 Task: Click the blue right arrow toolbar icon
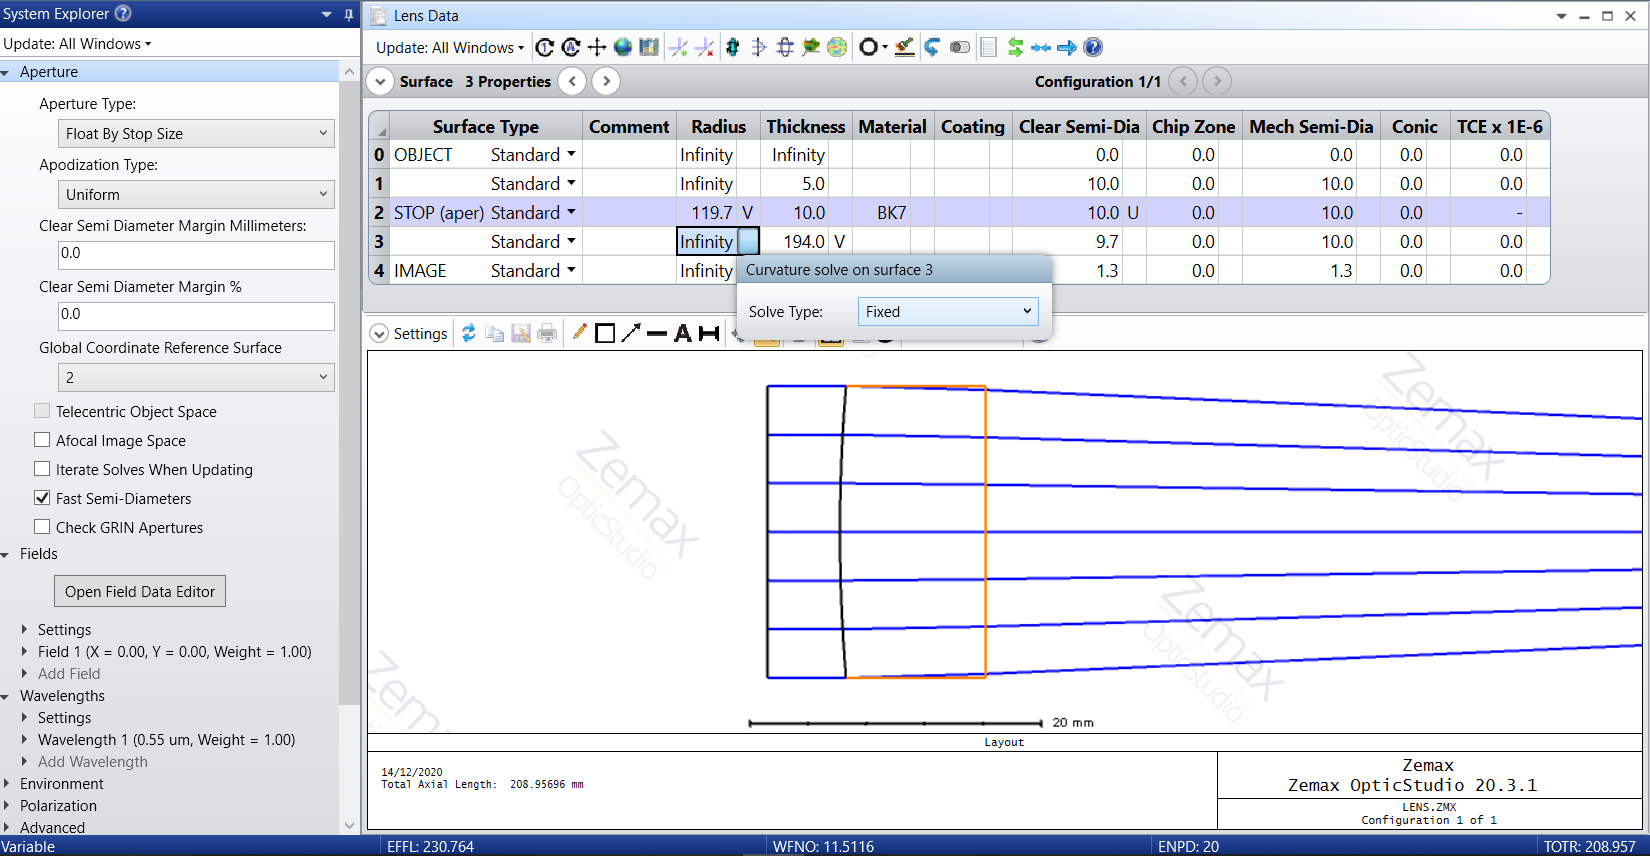(x=1067, y=47)
